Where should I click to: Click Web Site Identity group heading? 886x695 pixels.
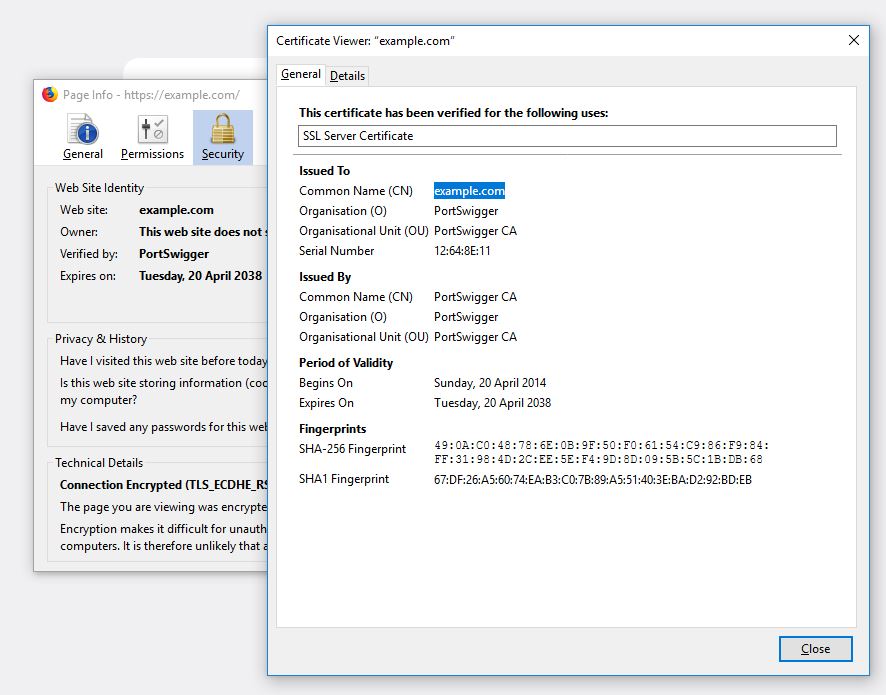[x=99, y=188]
